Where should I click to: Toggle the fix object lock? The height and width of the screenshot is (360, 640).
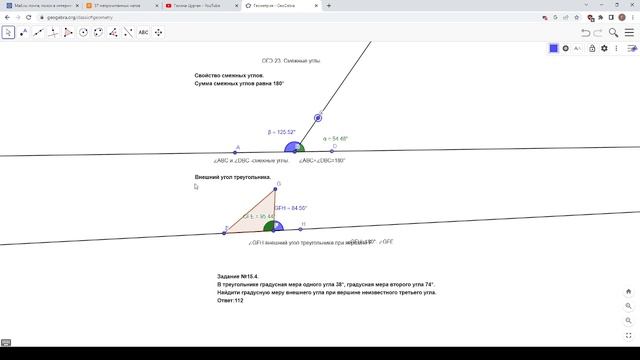pyautogui.click(x=592, y=49)
